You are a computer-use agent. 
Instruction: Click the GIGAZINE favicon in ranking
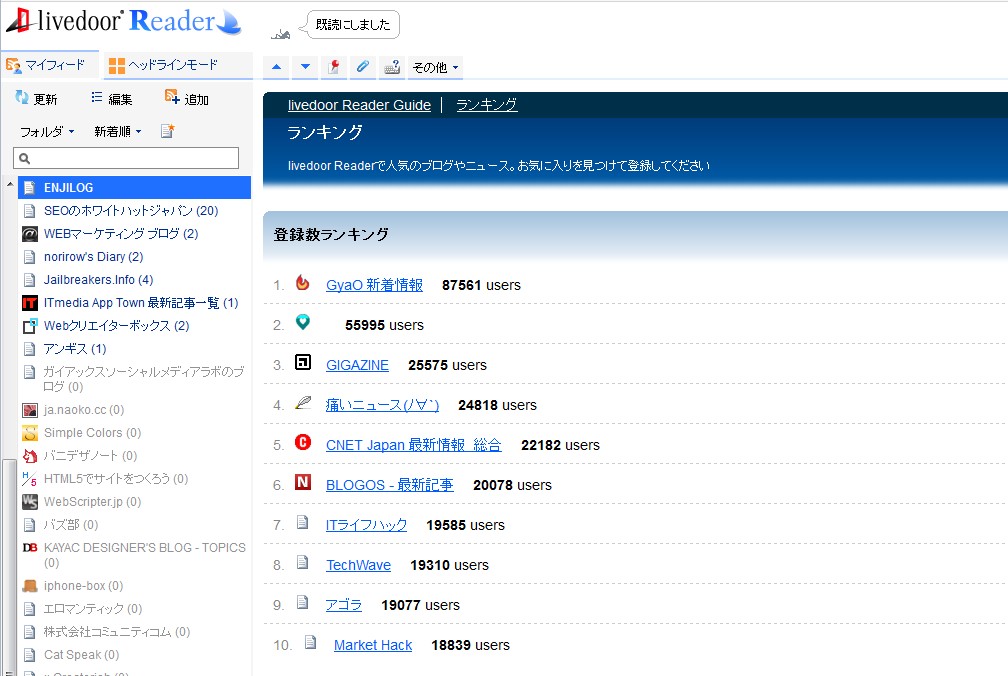click(x=302, y=362)
